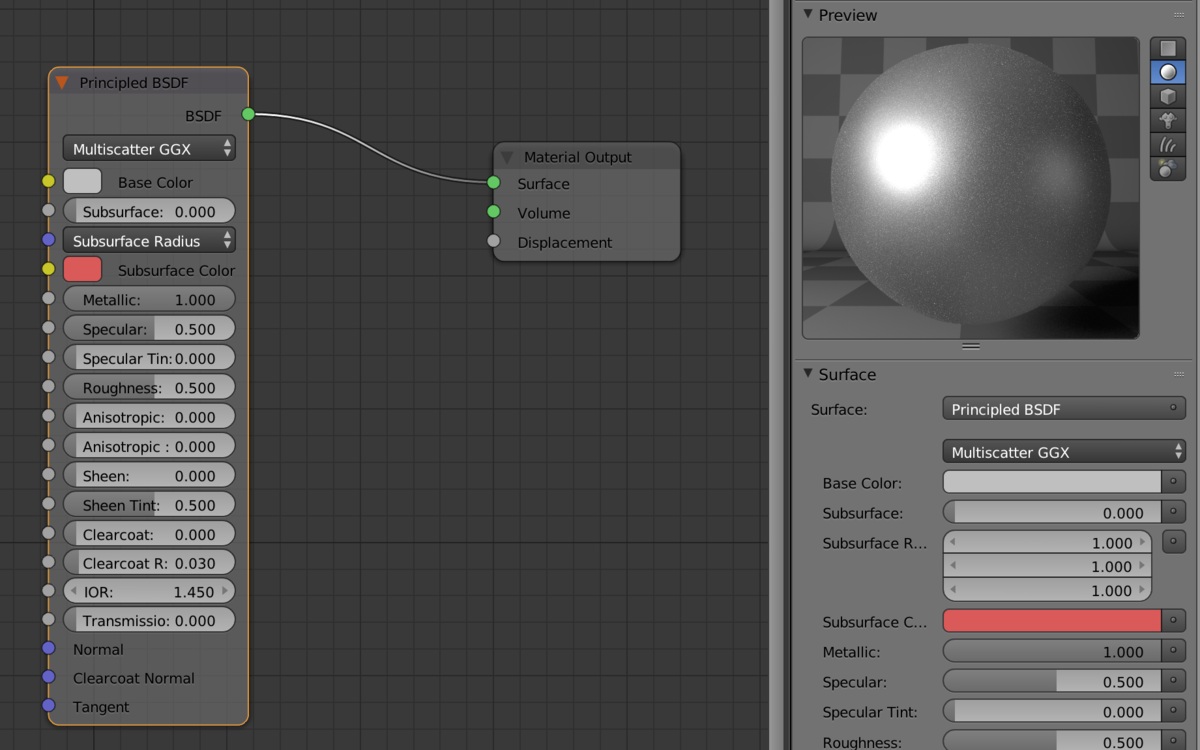Click the node Metallic 1.000 slider
The image size is (1200, 750).
point(149,299)
